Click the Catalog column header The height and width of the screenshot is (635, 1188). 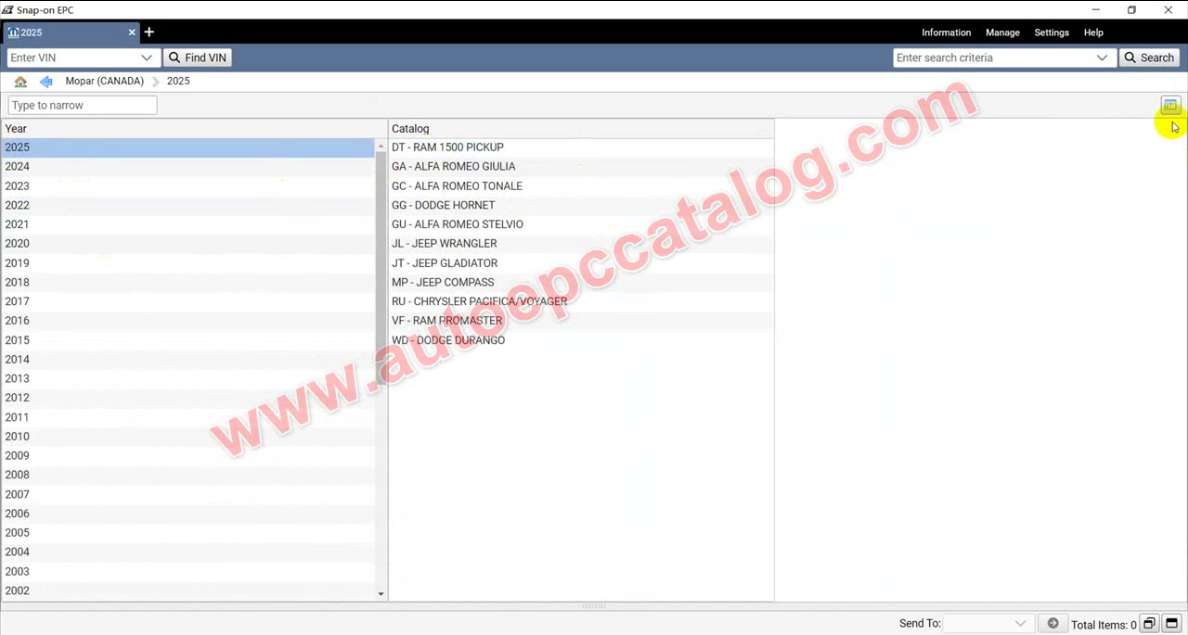point(581,129)
